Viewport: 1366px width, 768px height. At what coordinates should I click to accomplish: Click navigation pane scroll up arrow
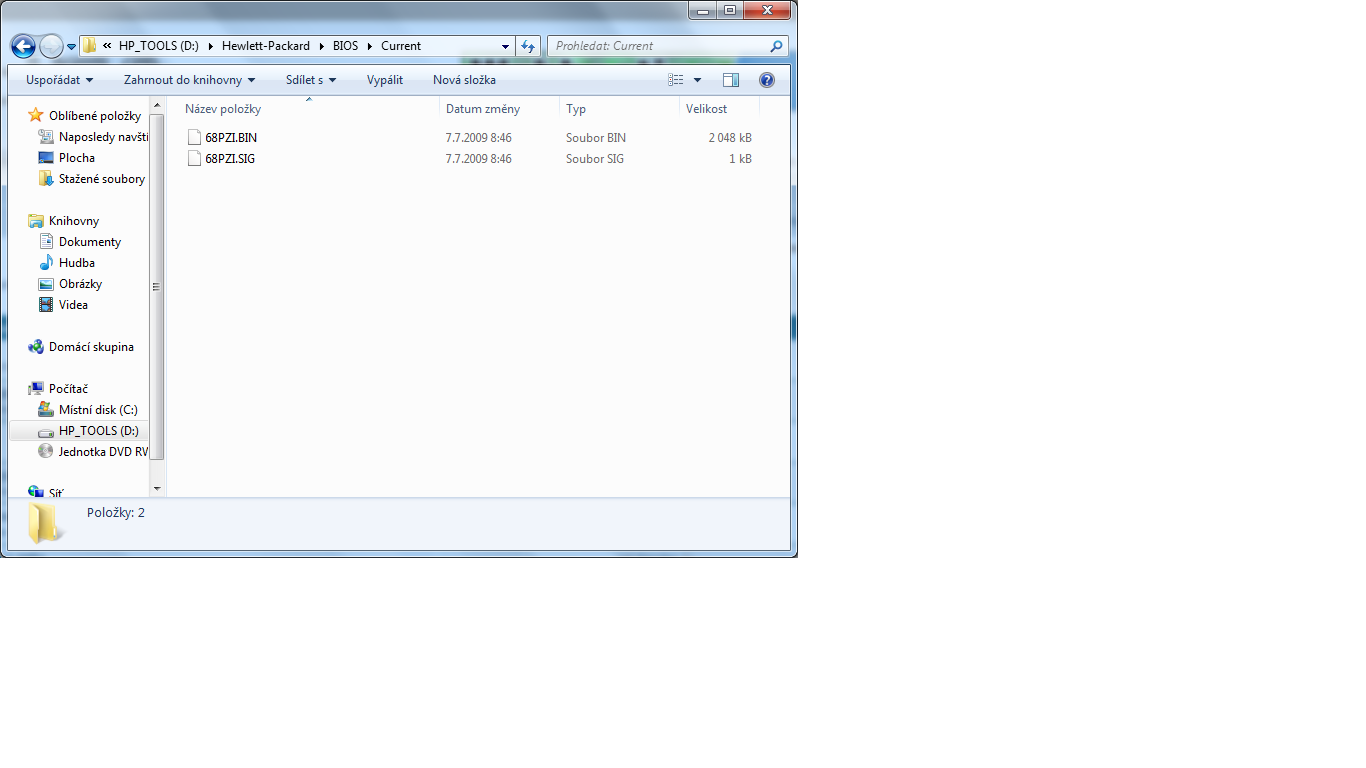(157, 105)
